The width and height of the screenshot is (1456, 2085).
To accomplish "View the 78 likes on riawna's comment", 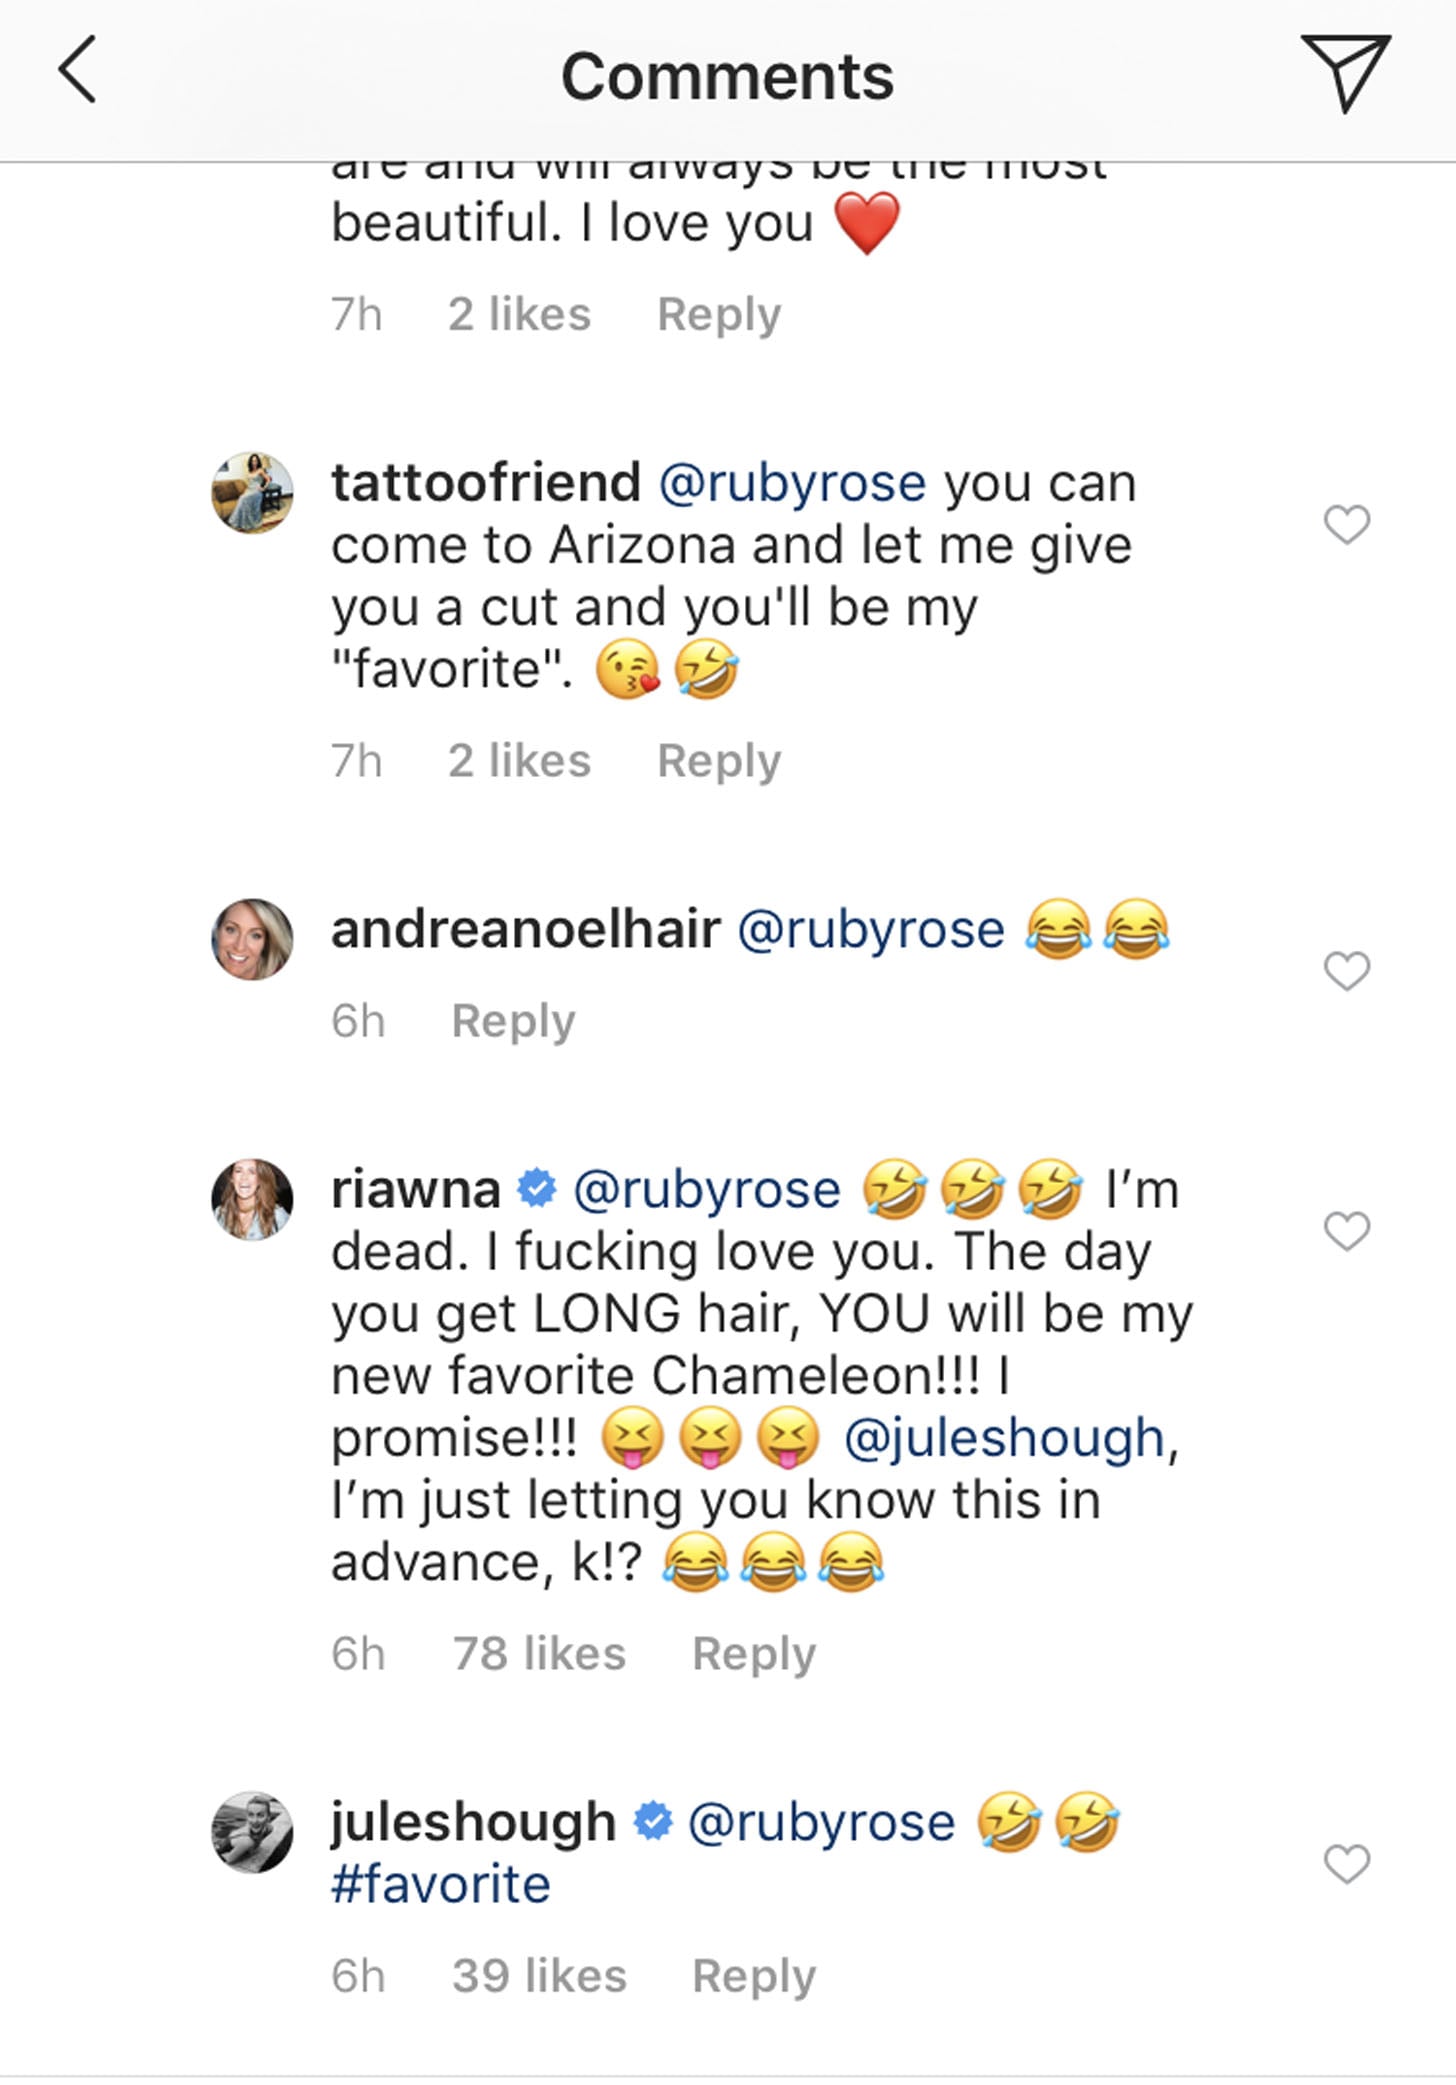I will 539,1653.
